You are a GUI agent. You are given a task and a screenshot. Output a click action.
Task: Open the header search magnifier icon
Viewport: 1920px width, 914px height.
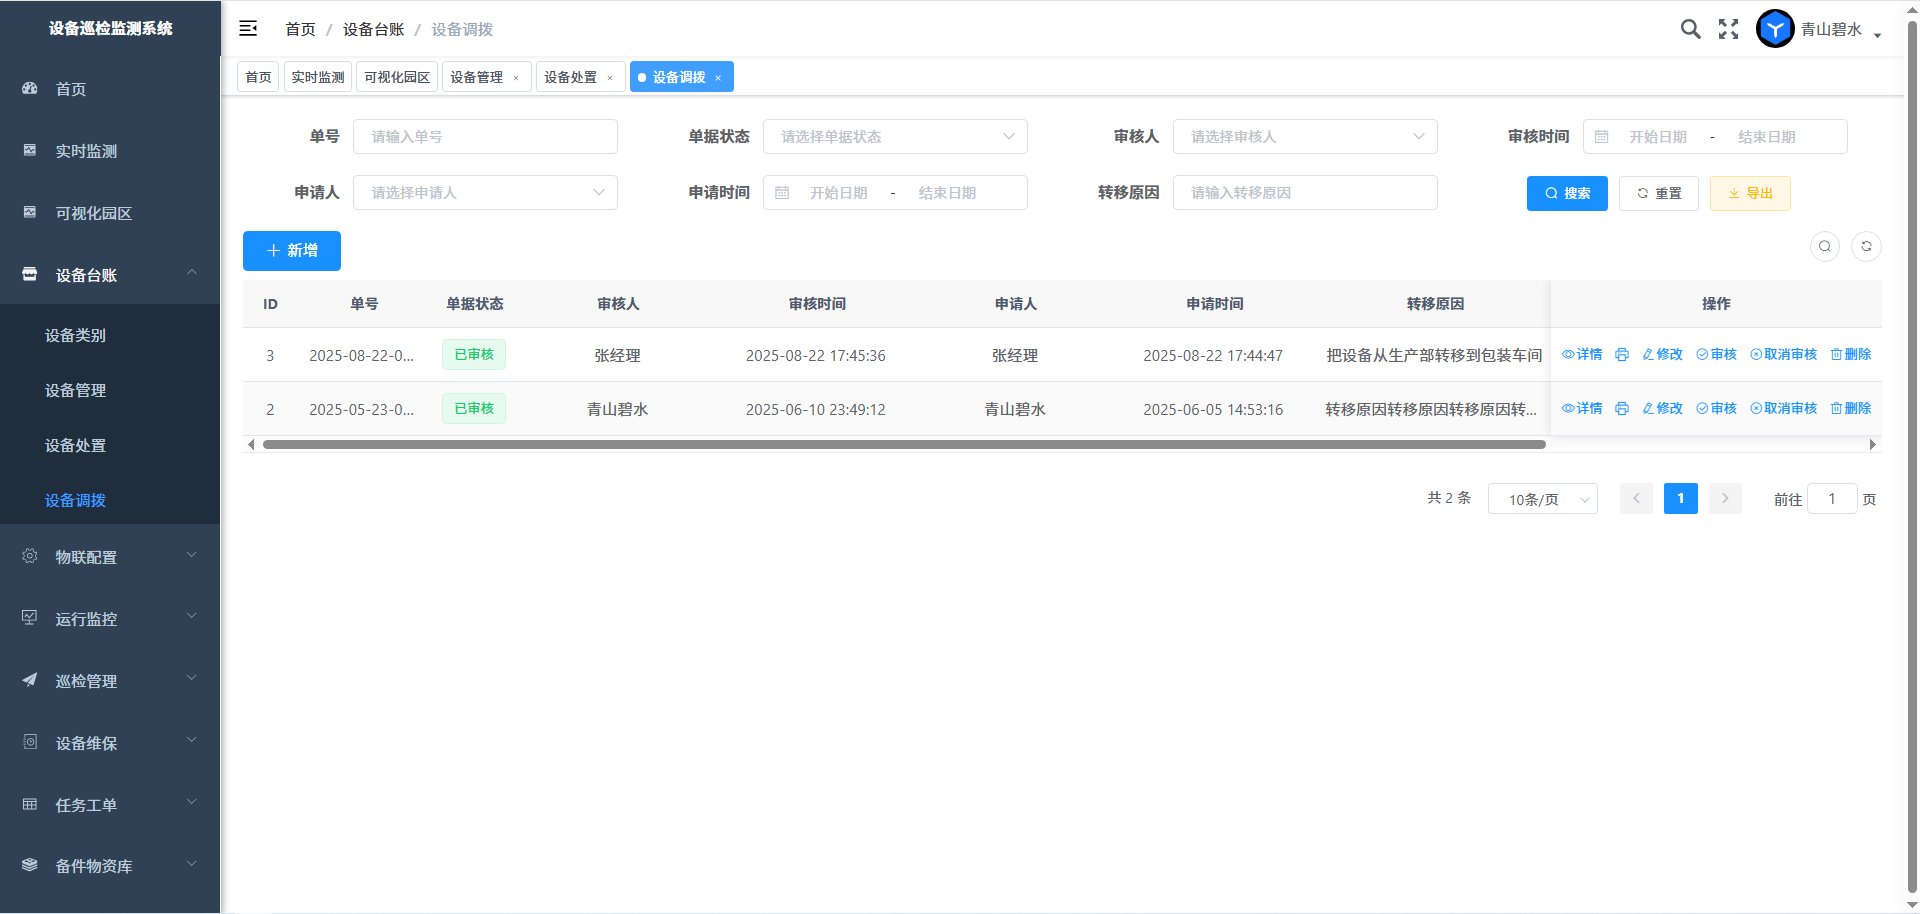tap(1690, 29)
